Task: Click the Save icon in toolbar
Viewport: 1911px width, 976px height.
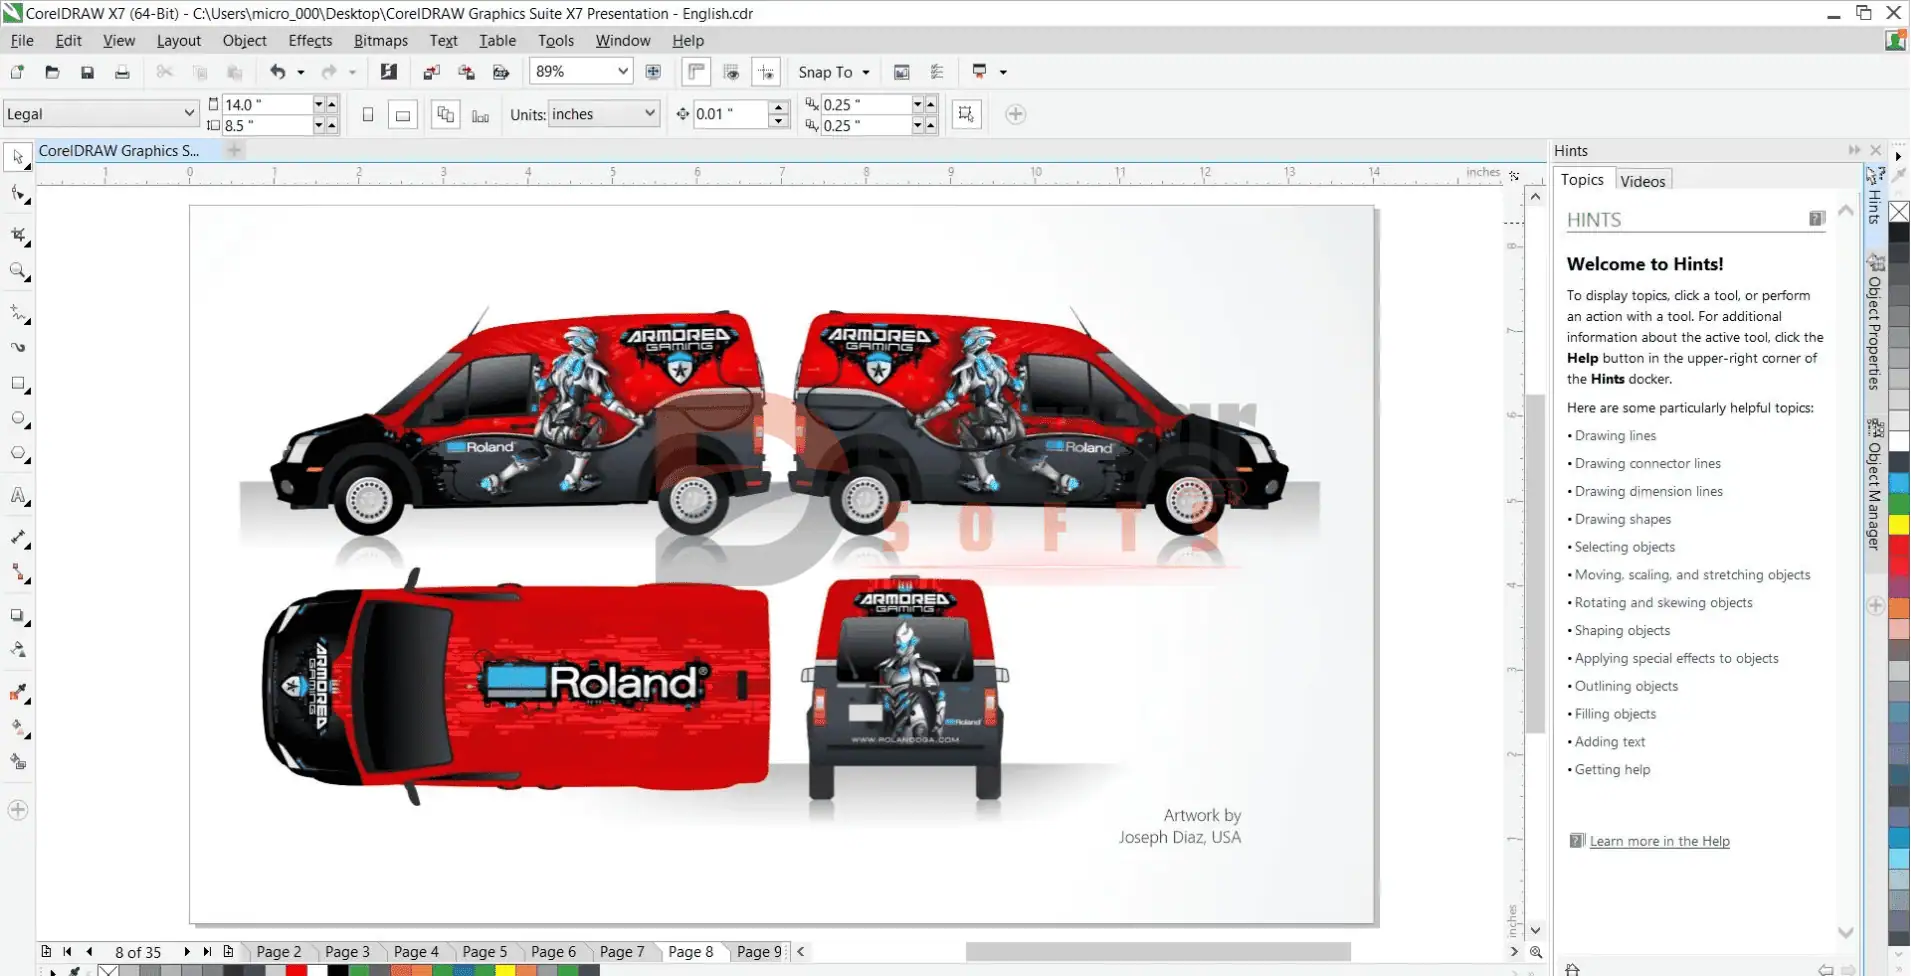Action: click(87, 72)
